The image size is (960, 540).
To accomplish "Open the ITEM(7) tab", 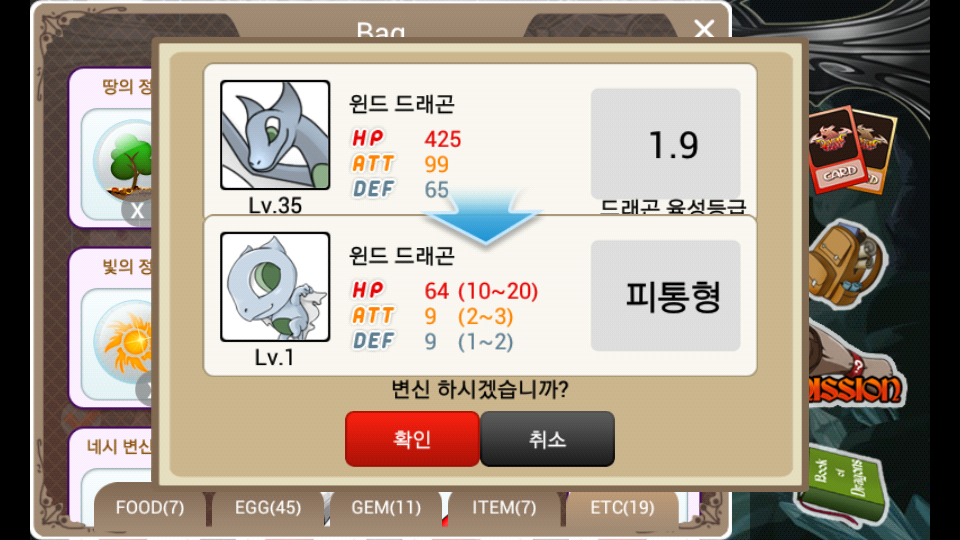I will pos(504,508).
